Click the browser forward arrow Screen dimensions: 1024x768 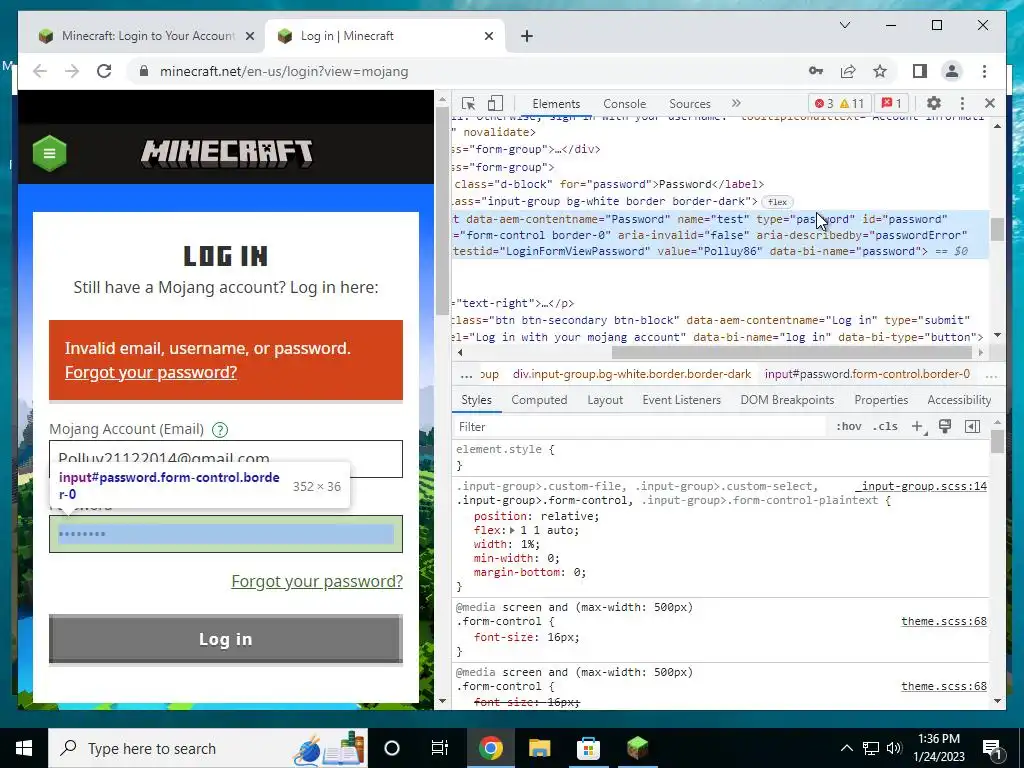click(x=72, y=71)
